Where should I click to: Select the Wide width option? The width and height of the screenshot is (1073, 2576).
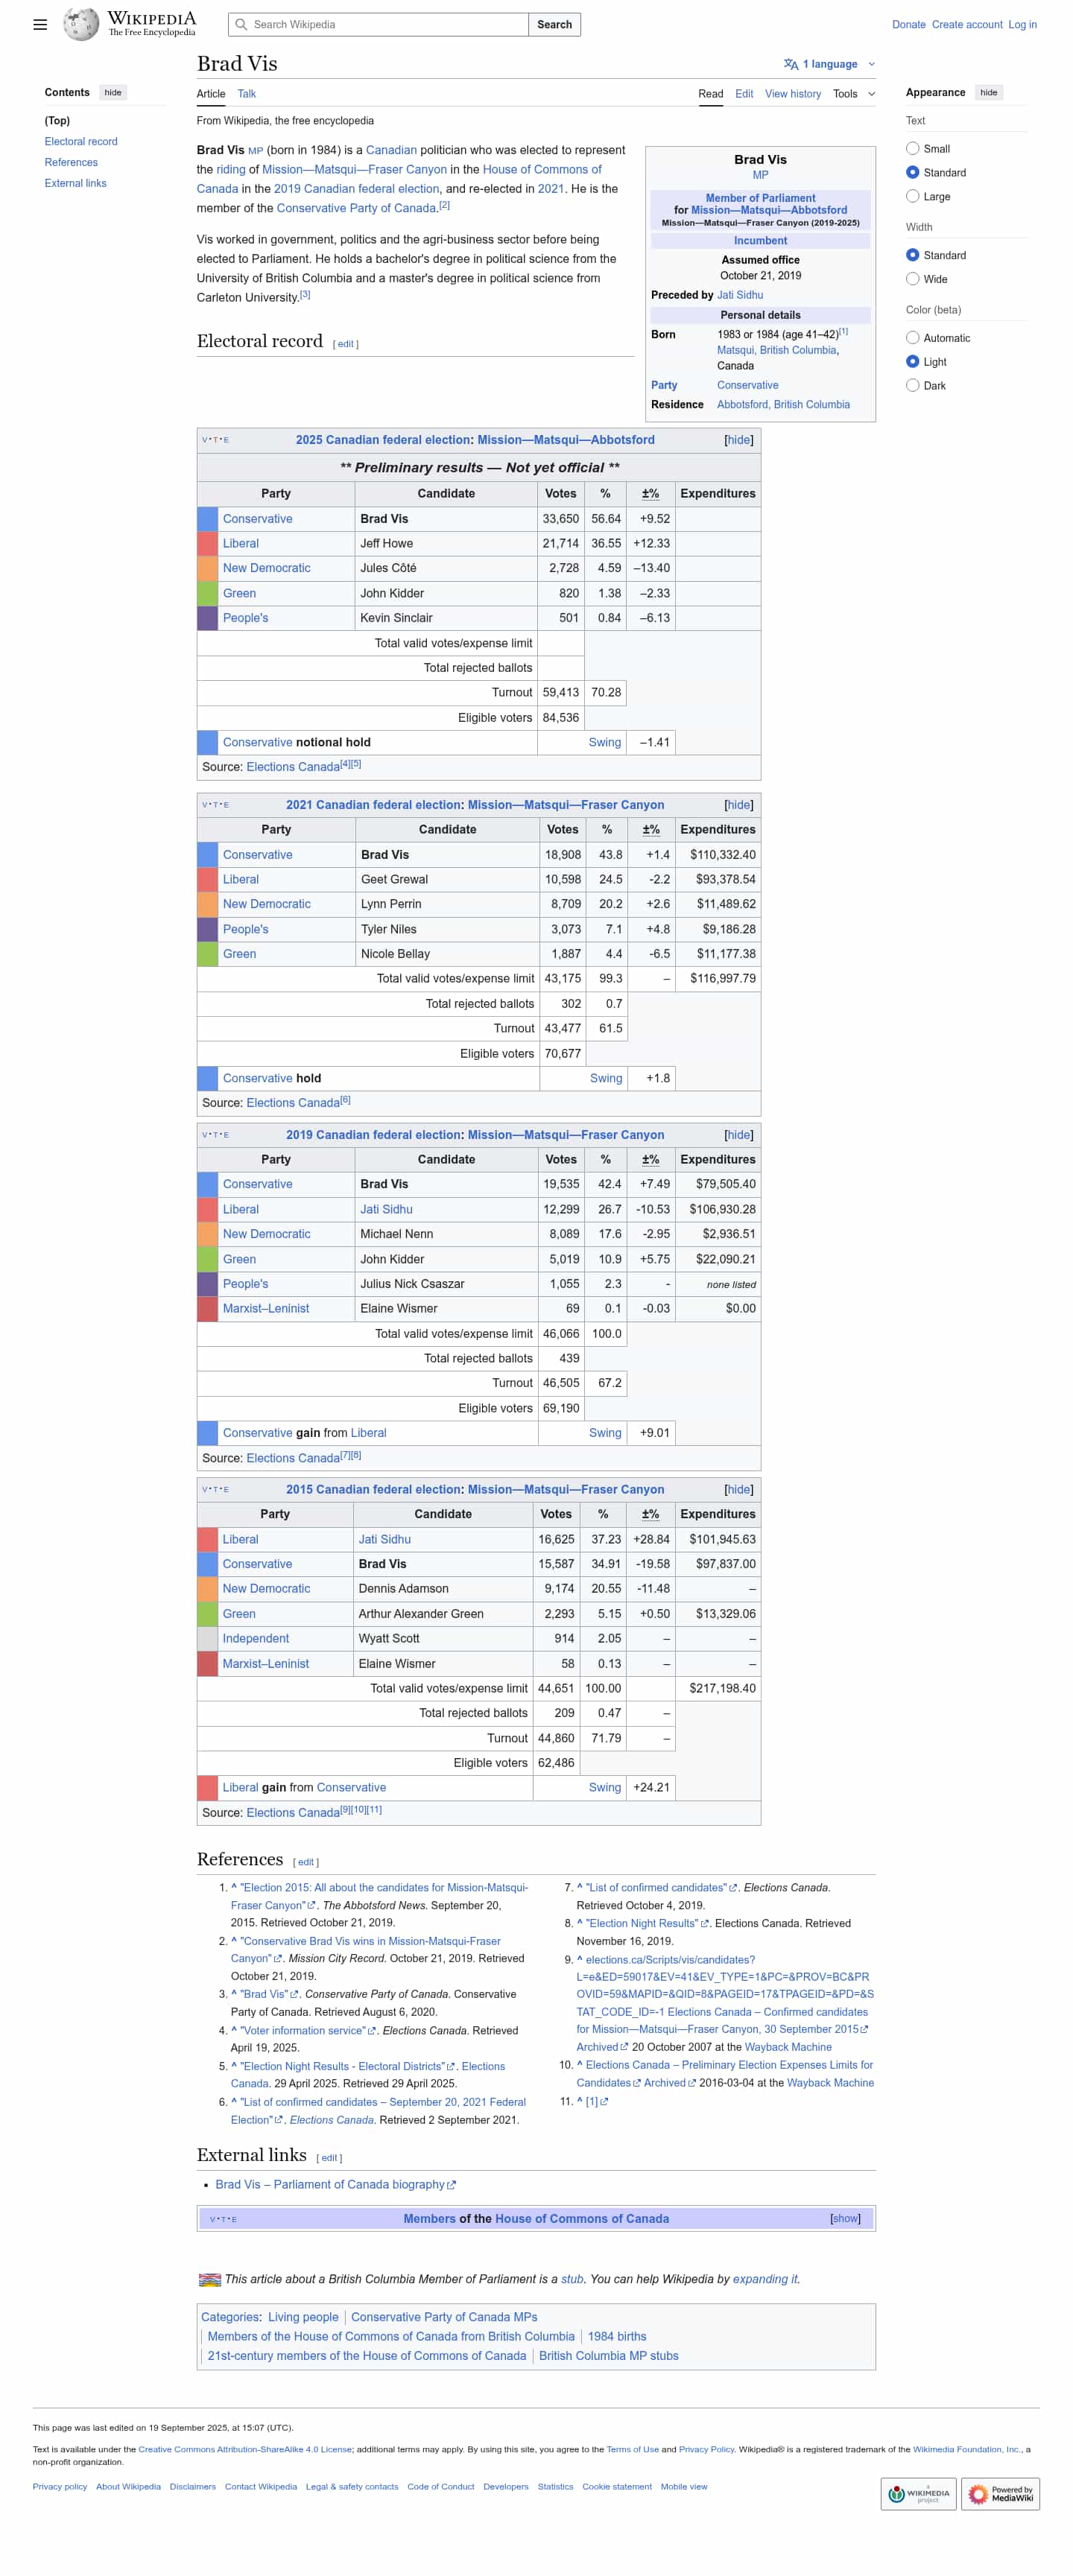tap(912, 279)
